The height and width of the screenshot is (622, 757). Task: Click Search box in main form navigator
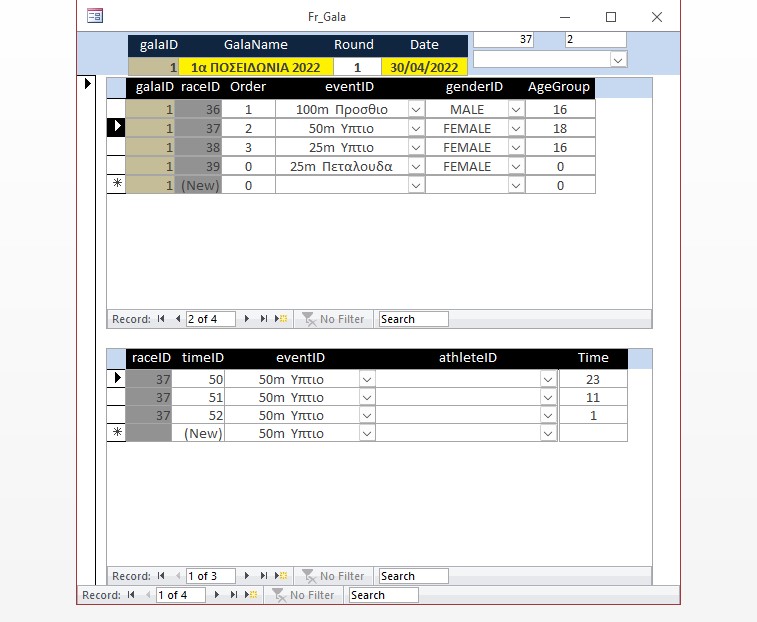(383, 595)
